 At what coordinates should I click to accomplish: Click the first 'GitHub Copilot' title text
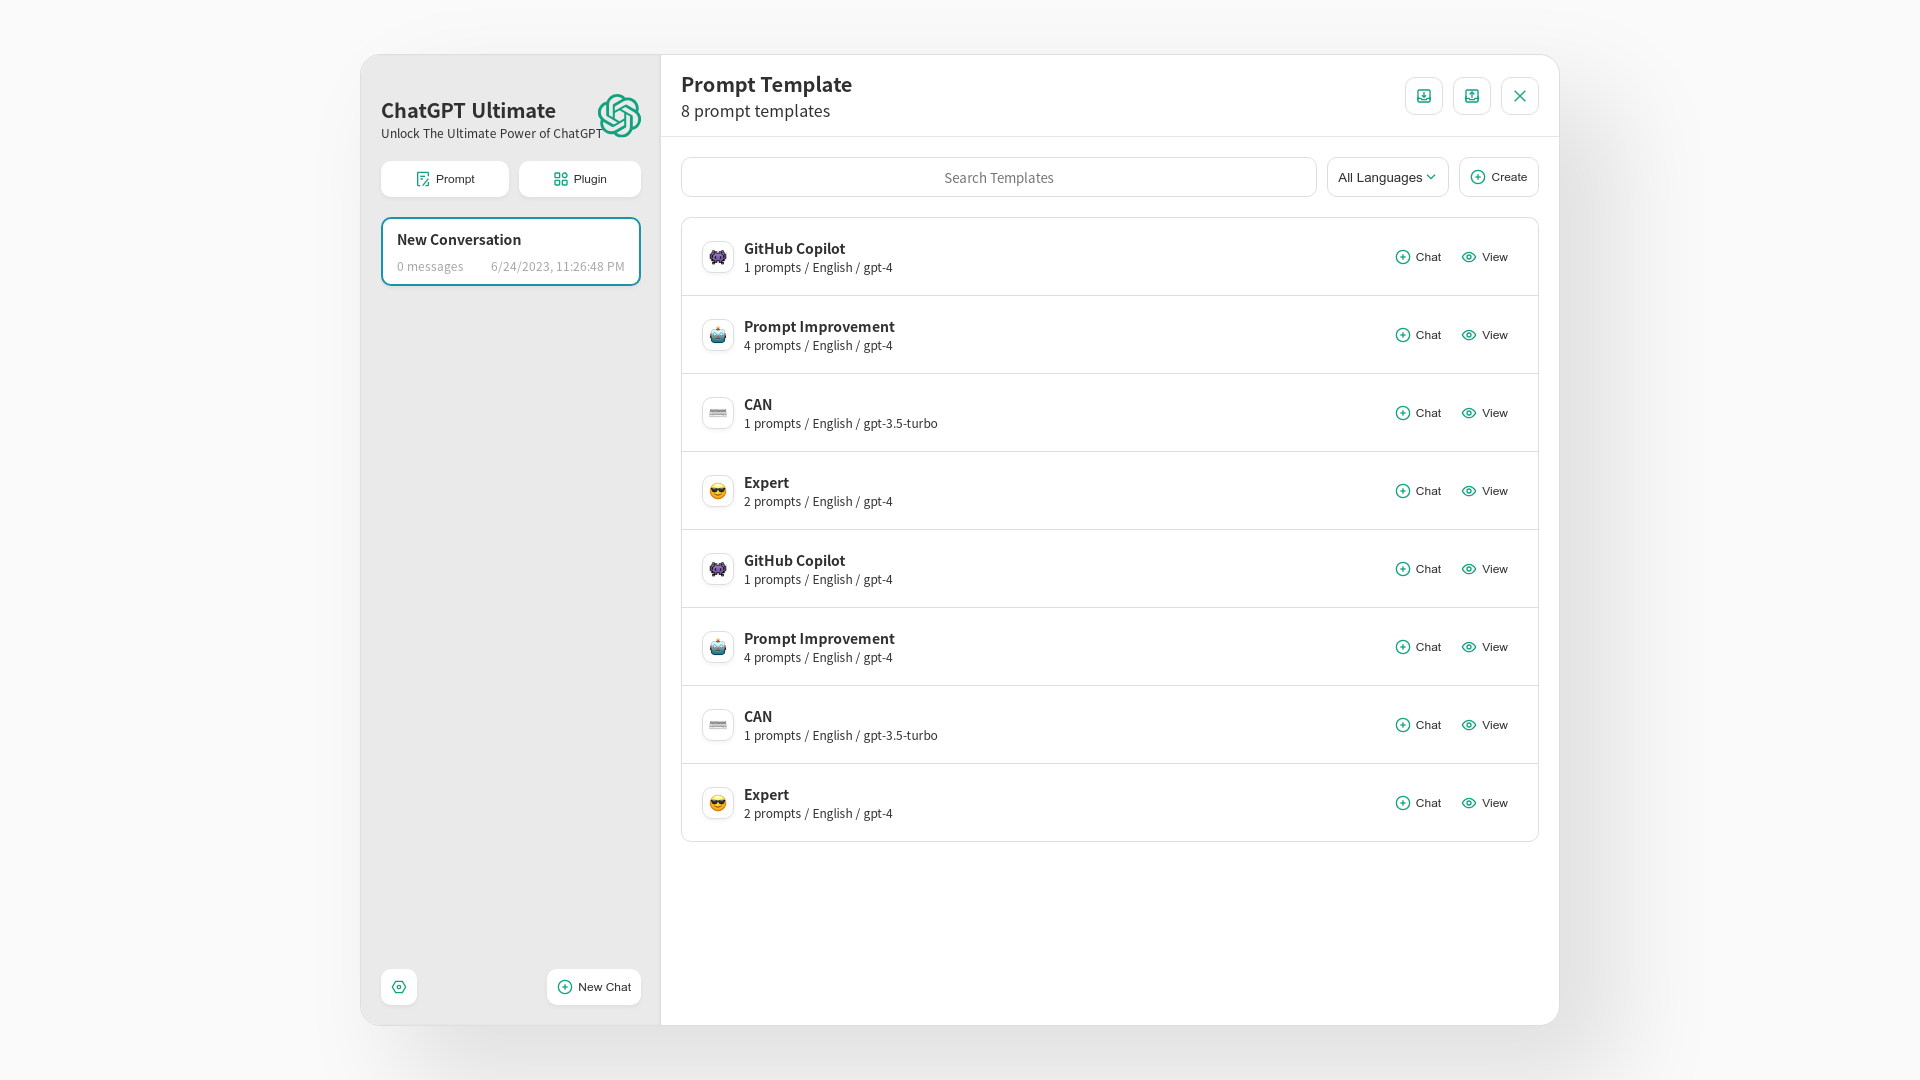click(794, 248)
